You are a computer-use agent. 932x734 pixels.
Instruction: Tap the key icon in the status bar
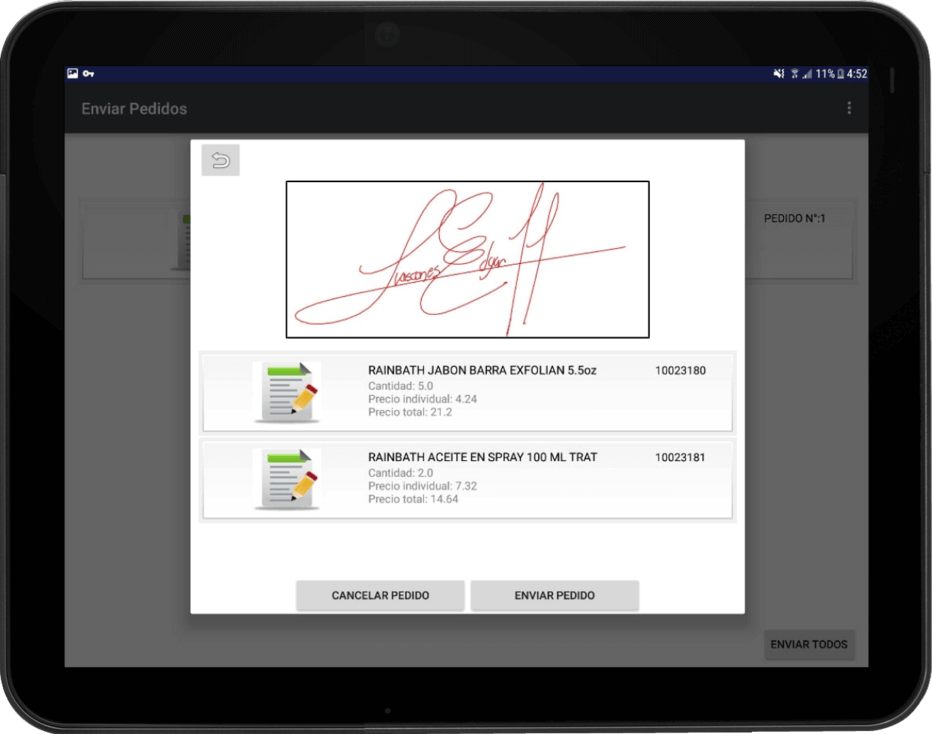(x=89, y=74)
